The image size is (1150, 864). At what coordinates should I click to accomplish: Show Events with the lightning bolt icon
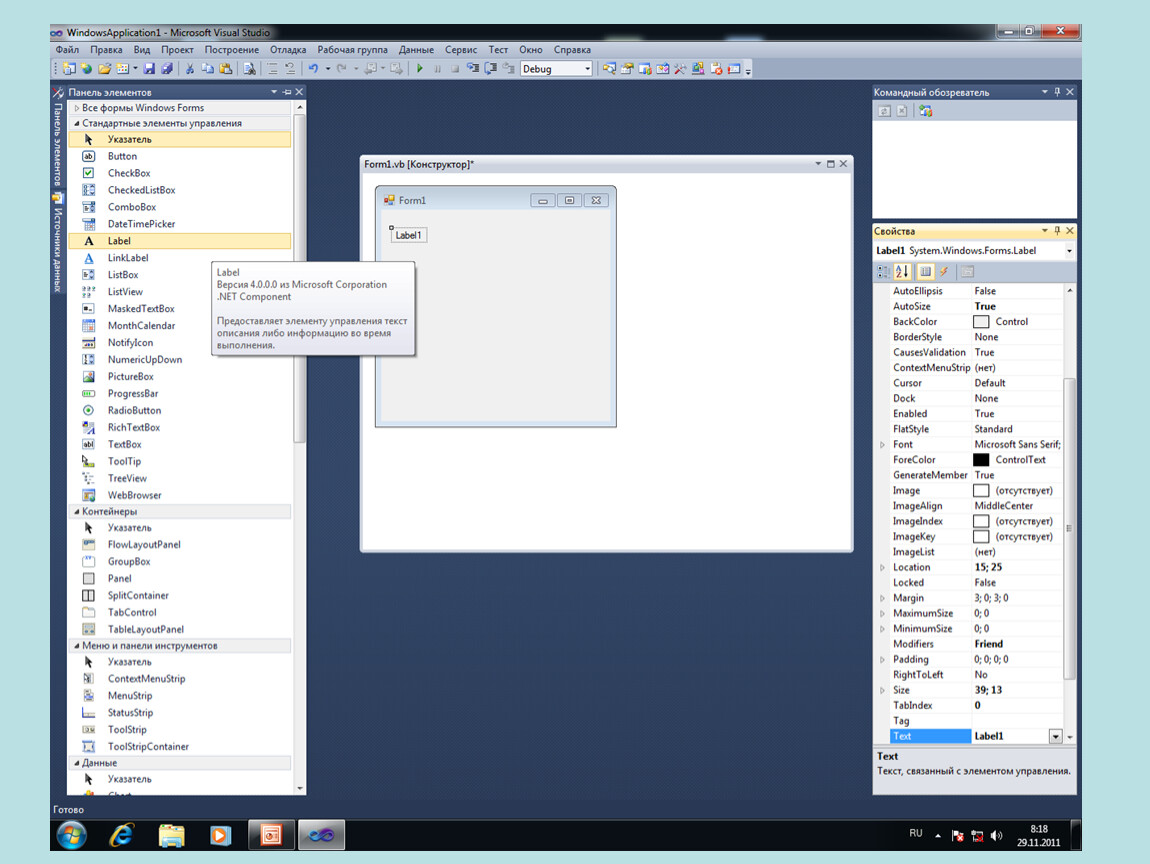click(x=945, y=272)
